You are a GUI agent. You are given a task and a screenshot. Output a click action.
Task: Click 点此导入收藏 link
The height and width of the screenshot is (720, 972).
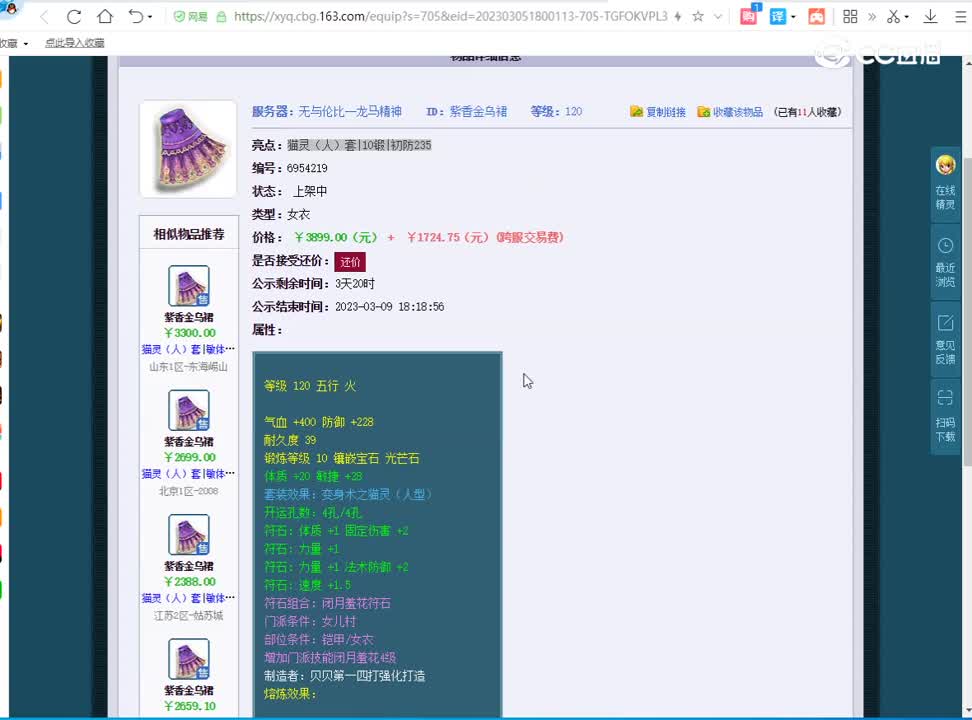point(74,43)
